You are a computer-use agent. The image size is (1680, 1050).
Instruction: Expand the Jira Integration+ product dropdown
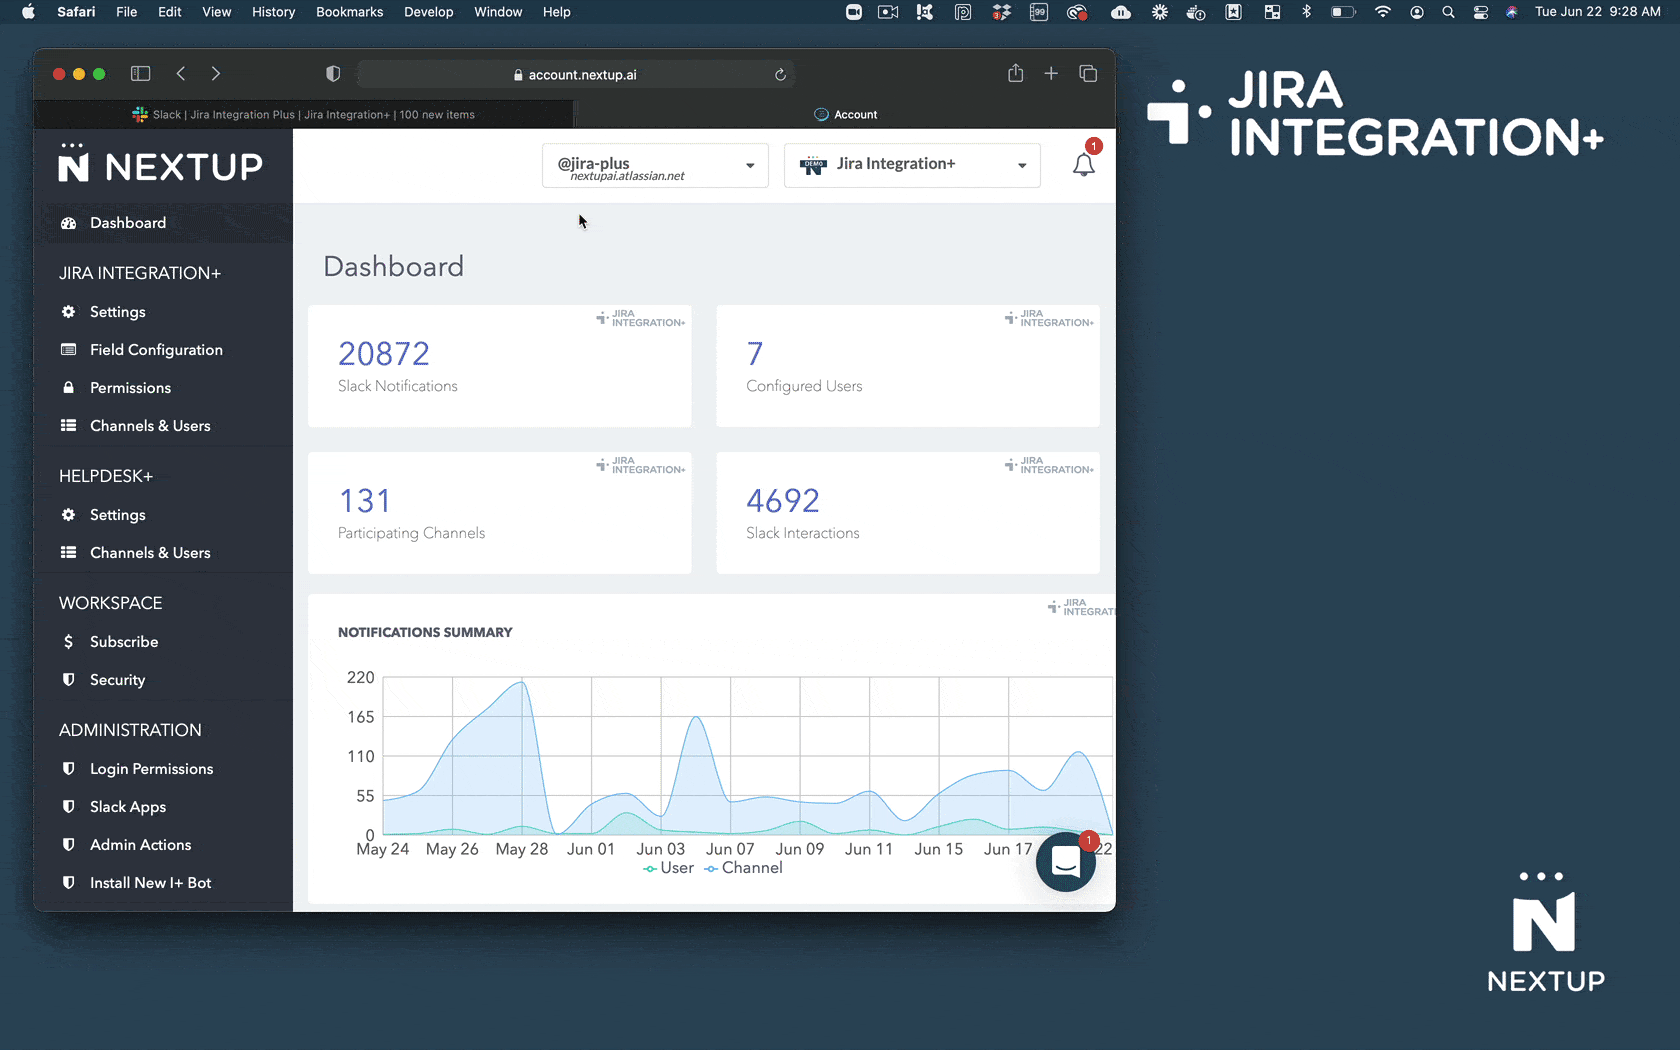click(912, 166)
